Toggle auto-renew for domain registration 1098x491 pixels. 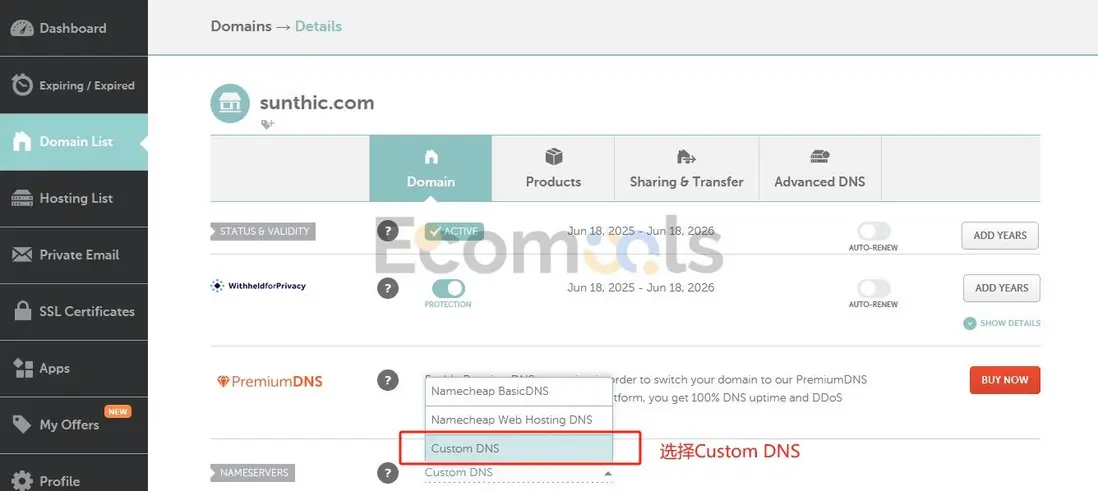pos(873,232)
